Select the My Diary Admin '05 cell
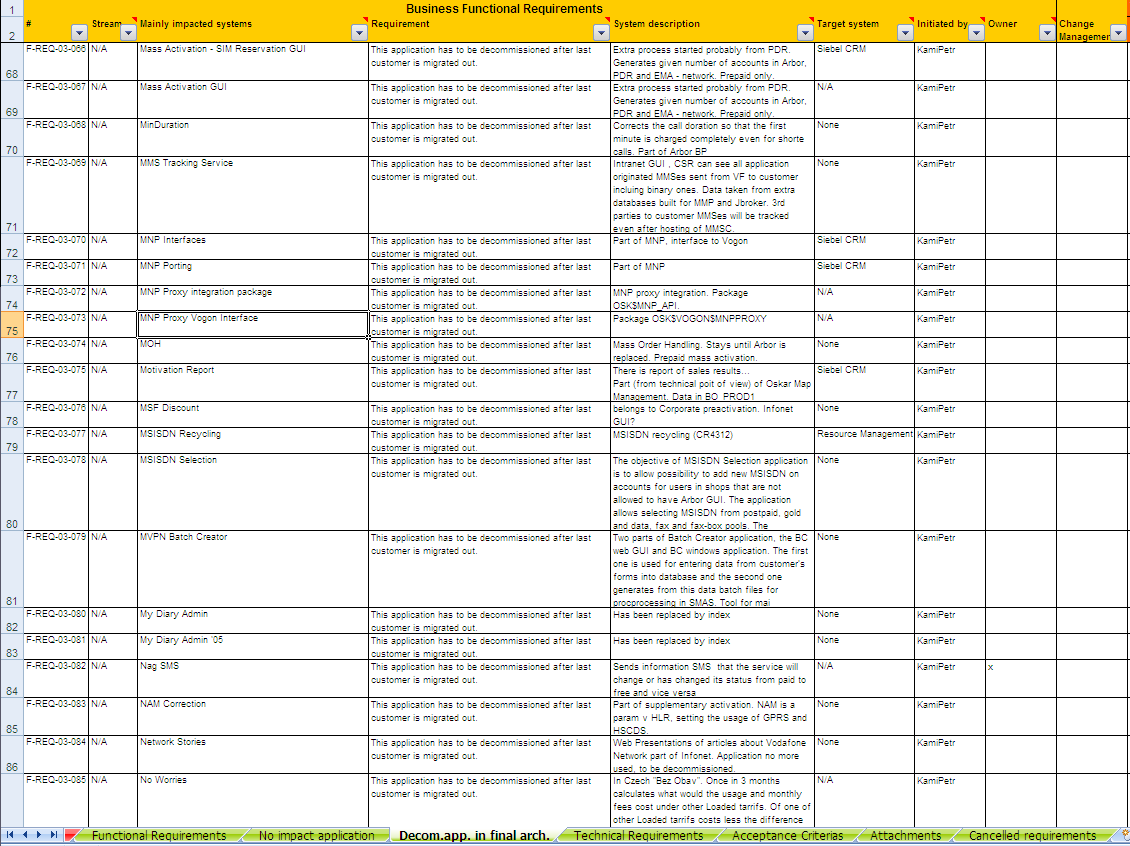This screenshot has height=846, width=1130. coord(252,646)
